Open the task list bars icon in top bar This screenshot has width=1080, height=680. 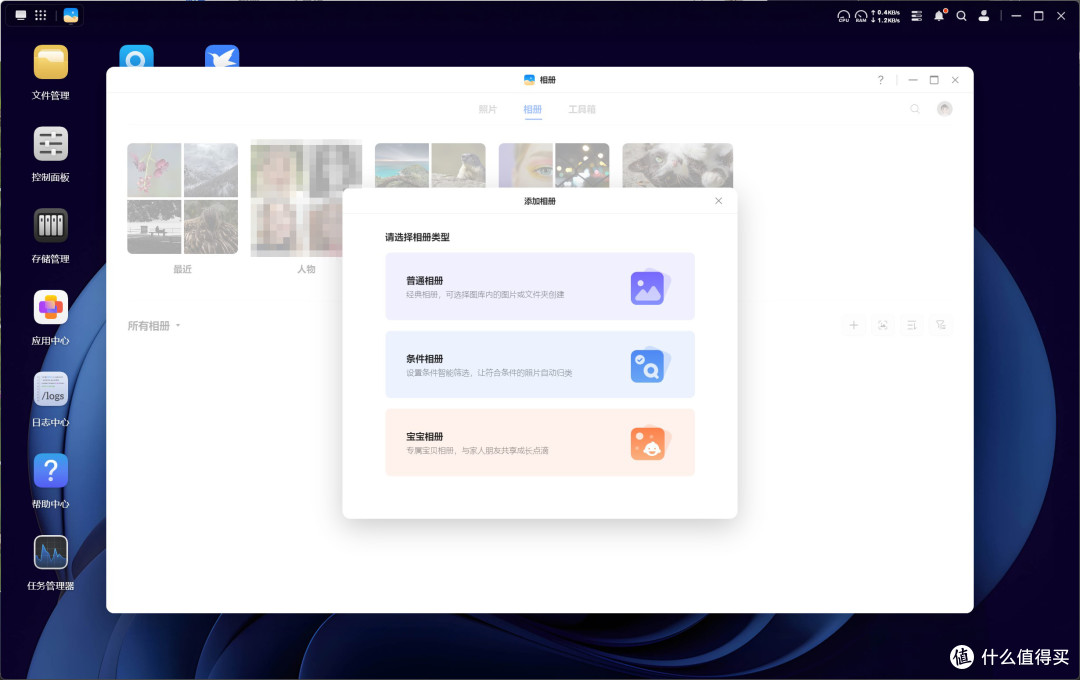(917, 15)
